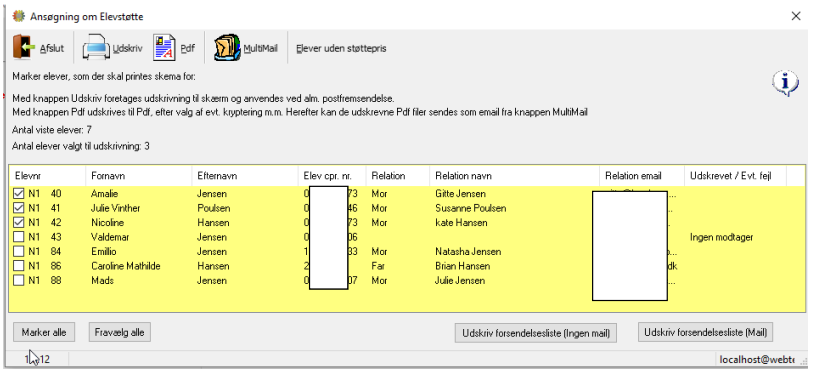814x373 pixels.
Task: Click Udskriv forsendelsesliste (Ingen mail)
Action: point(536,334)
